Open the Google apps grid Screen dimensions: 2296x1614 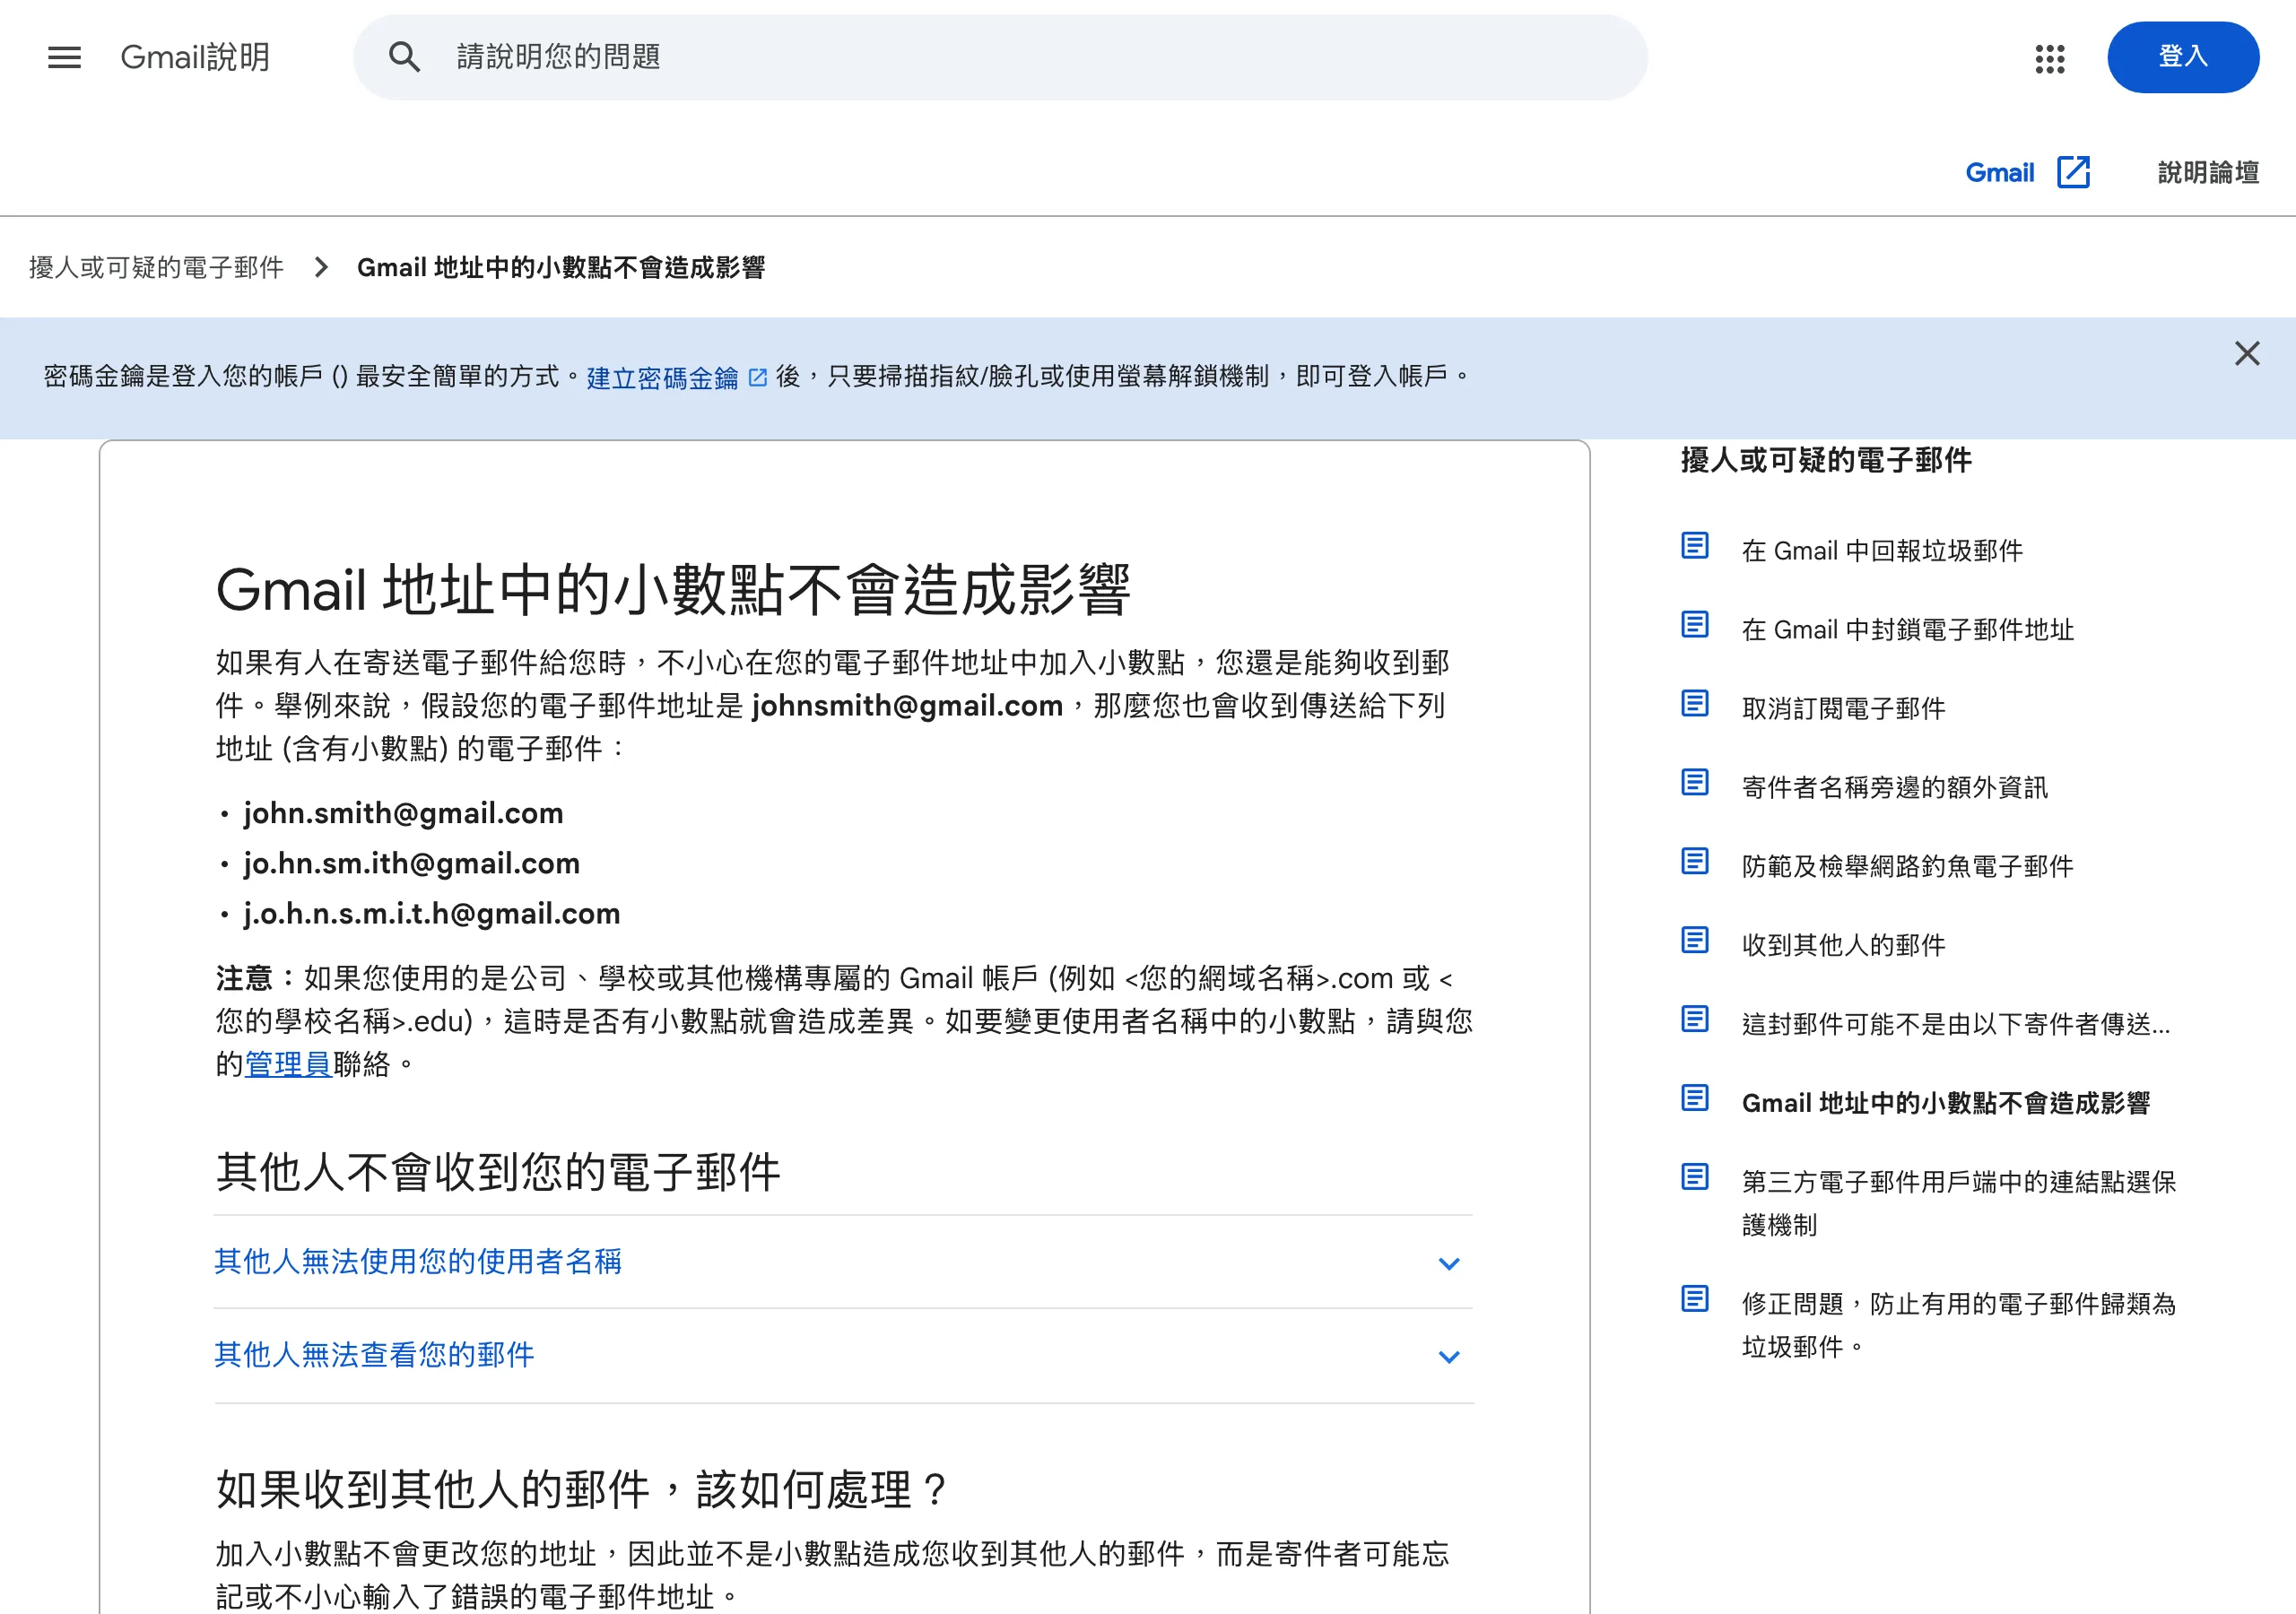coord(2049,58)
